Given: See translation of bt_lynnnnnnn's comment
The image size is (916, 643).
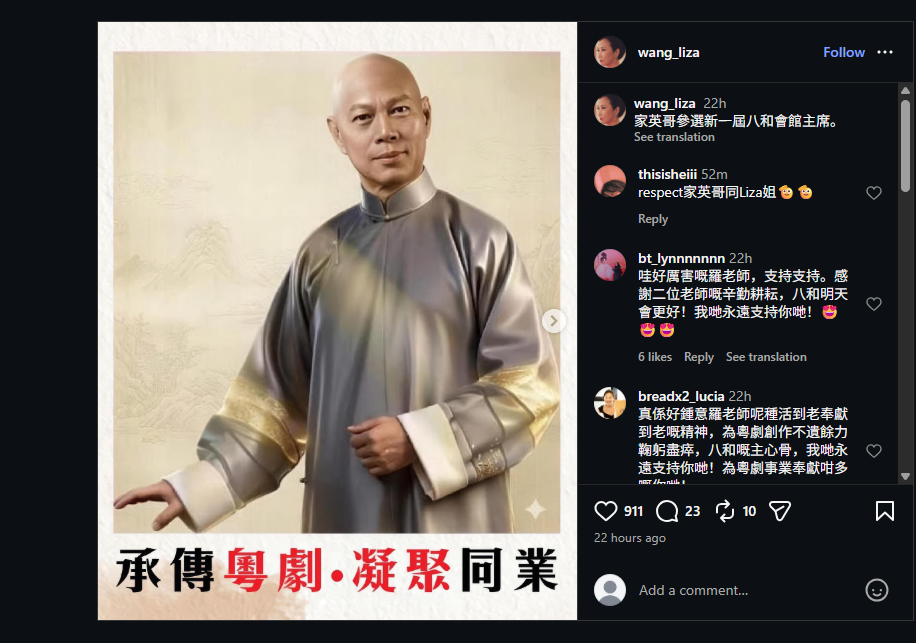Looking at the screenshot, I should pyautogui.click(x=766, y=357).
